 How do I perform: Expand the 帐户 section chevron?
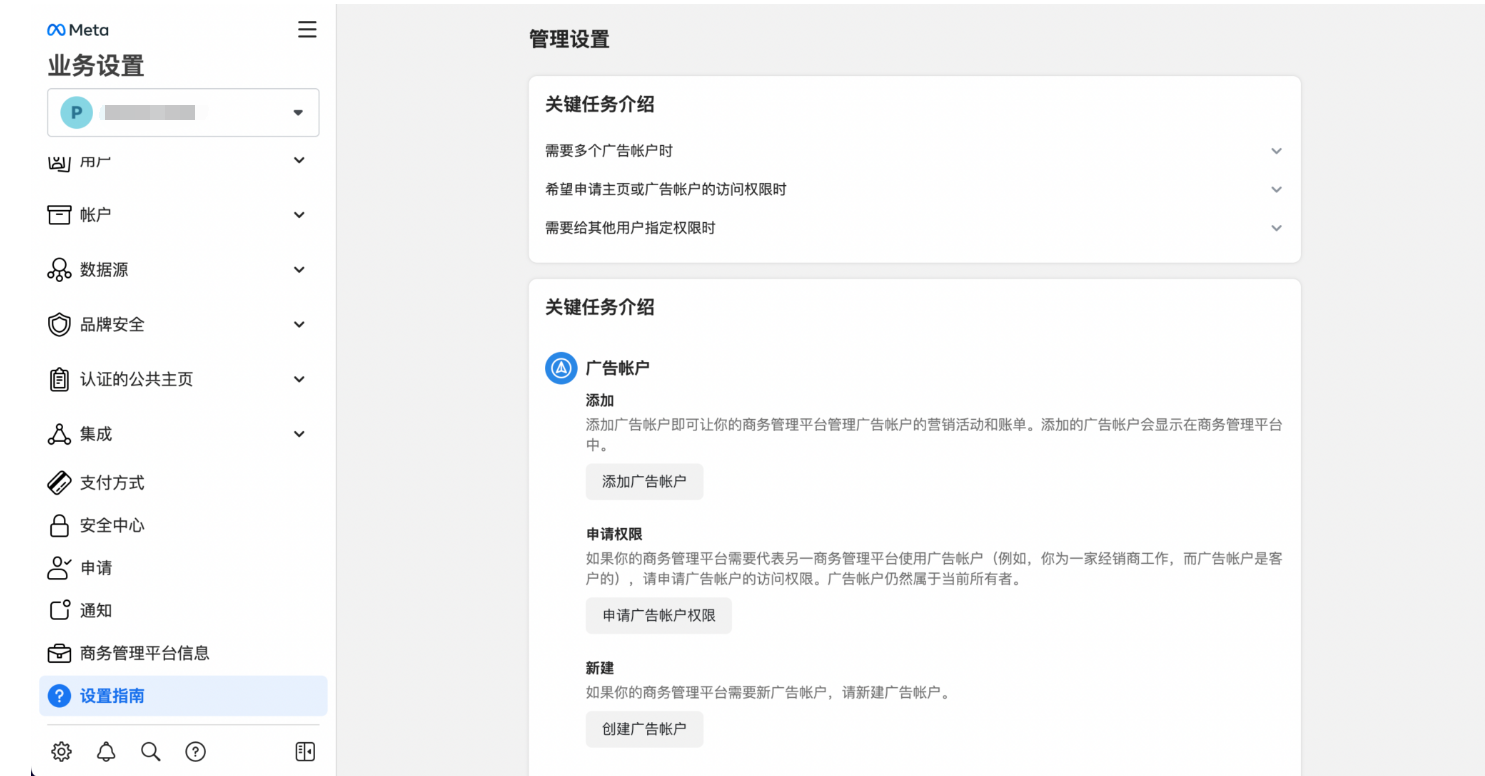point(299,215)
